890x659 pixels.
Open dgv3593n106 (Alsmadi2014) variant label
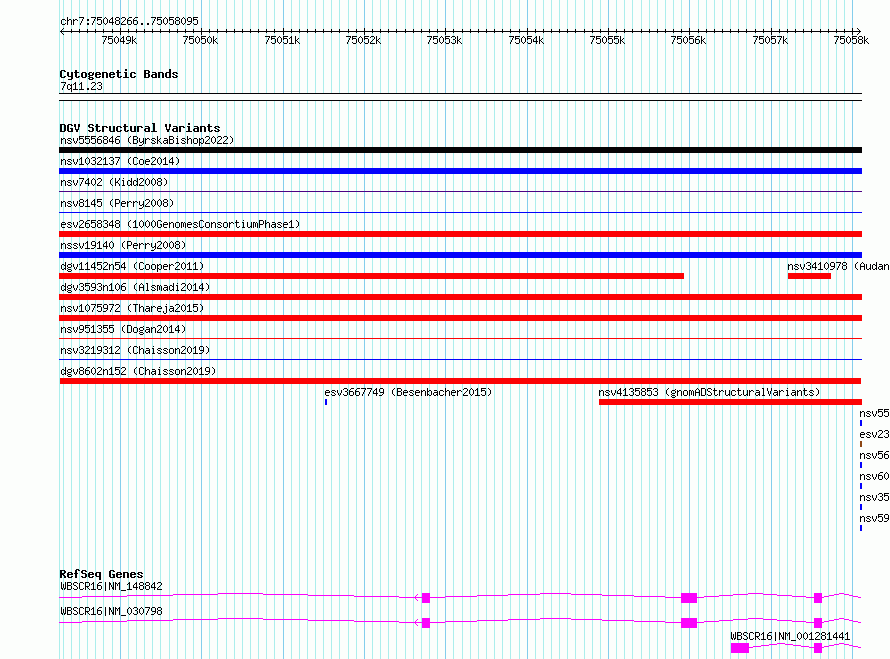coord(135,287)
